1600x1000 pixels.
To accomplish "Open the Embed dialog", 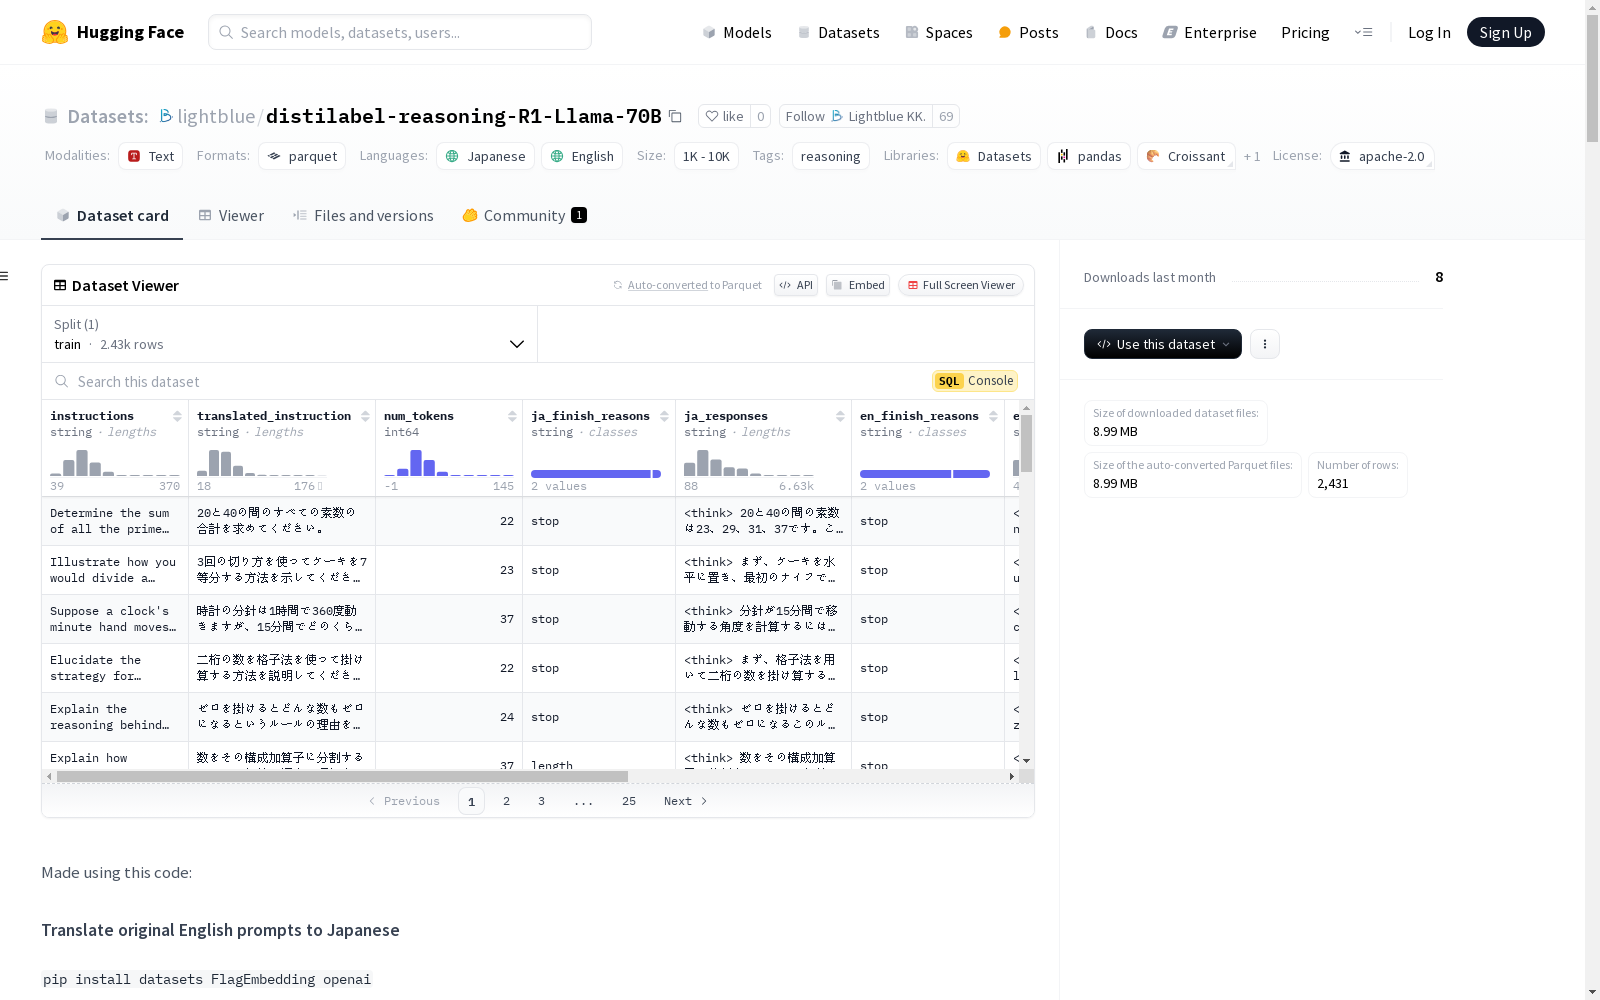I will [858, 285].
